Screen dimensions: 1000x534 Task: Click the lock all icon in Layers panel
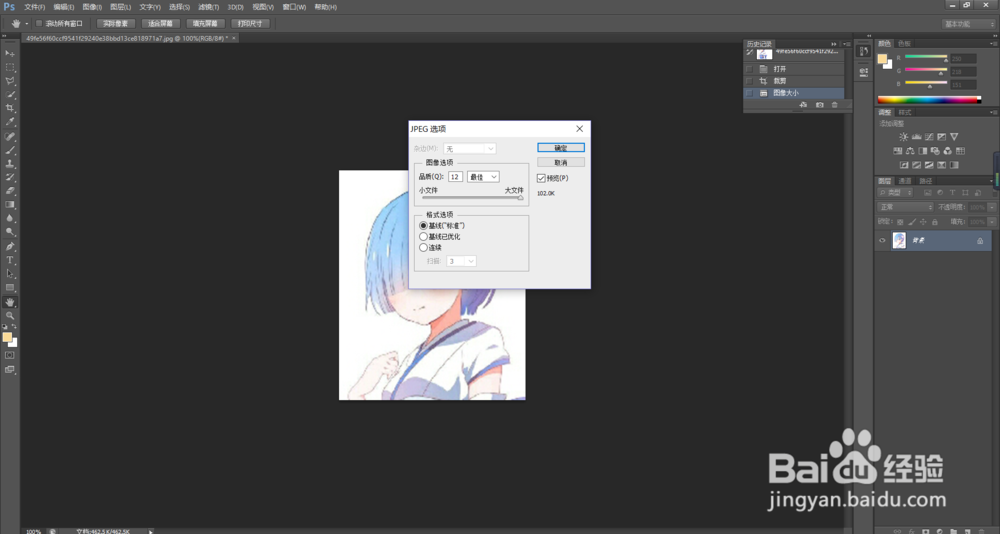934,222
